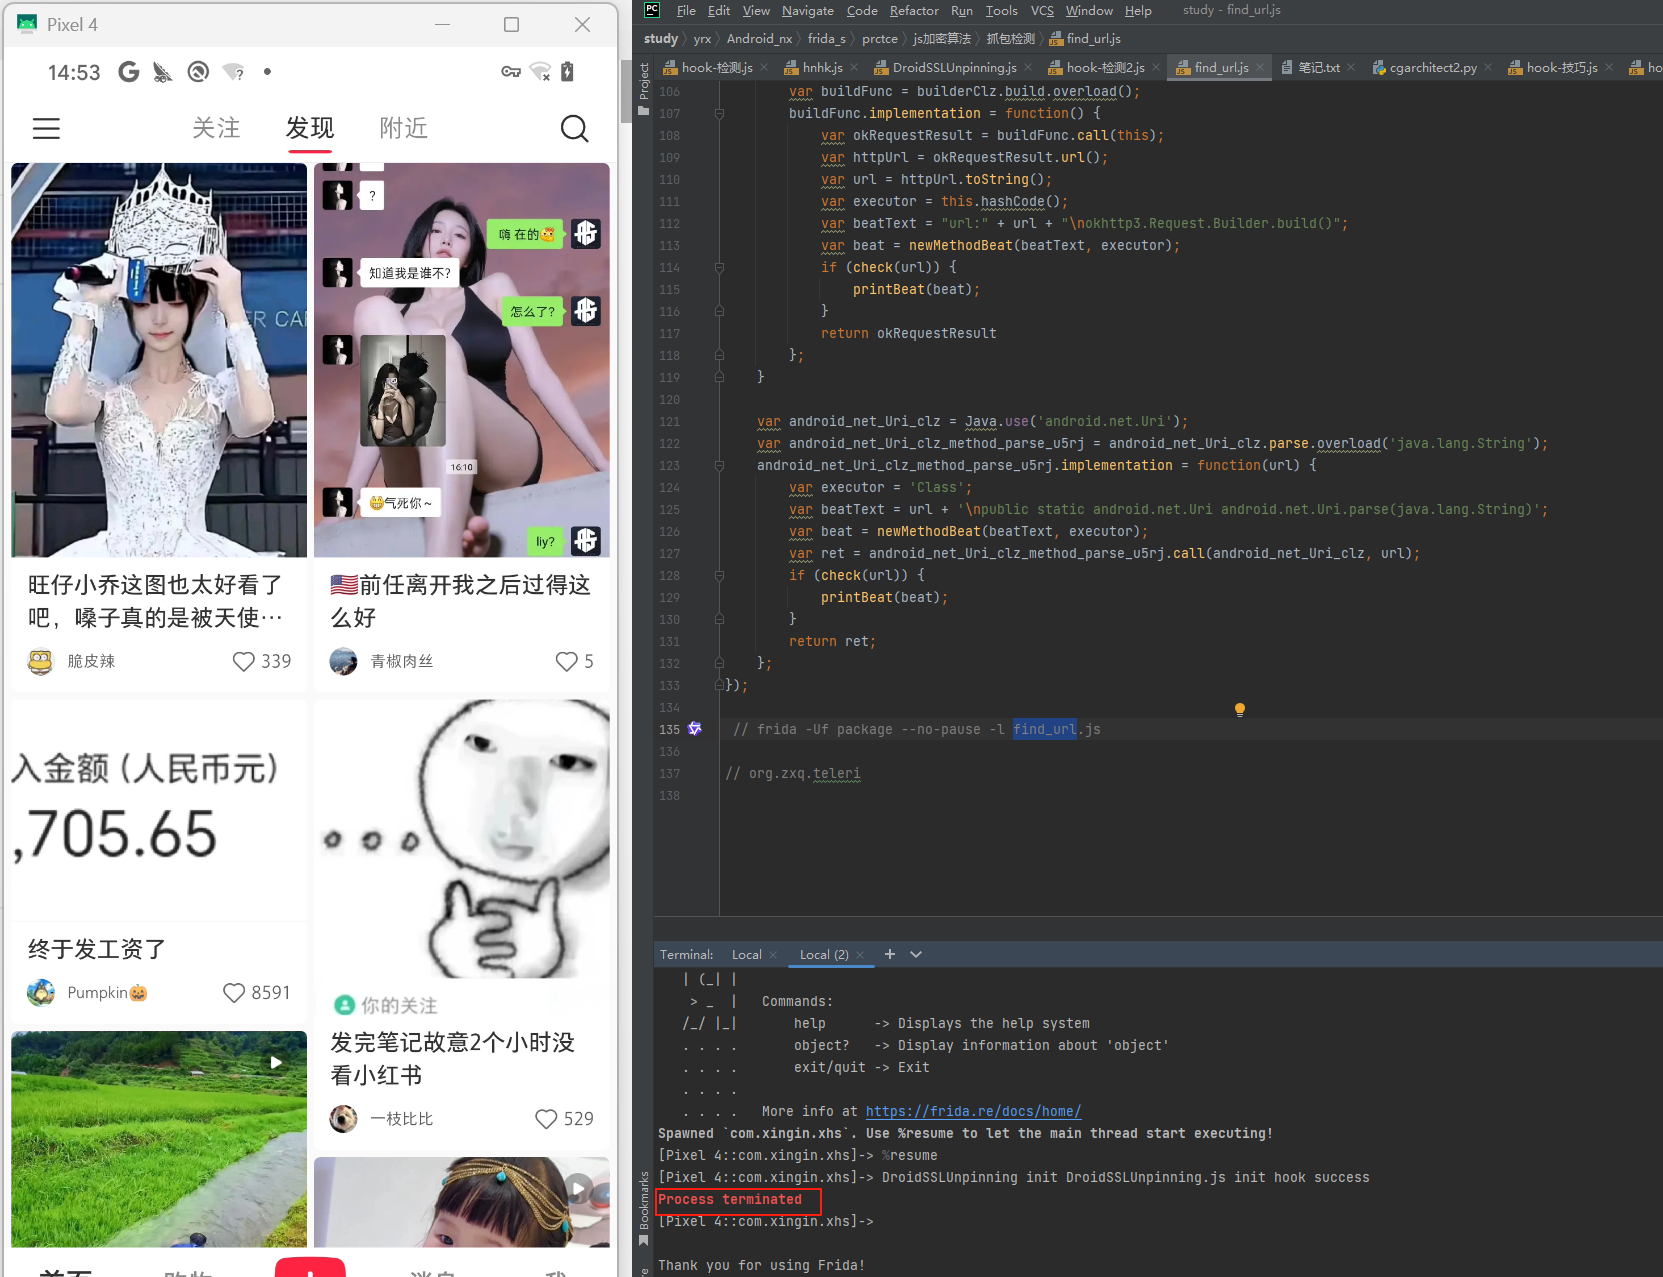This screenshot has width=1663, height=1277.
Task: Click the blue Frida gutter icon on line 135
Action: pyautogui.click(x=694, y=729)
